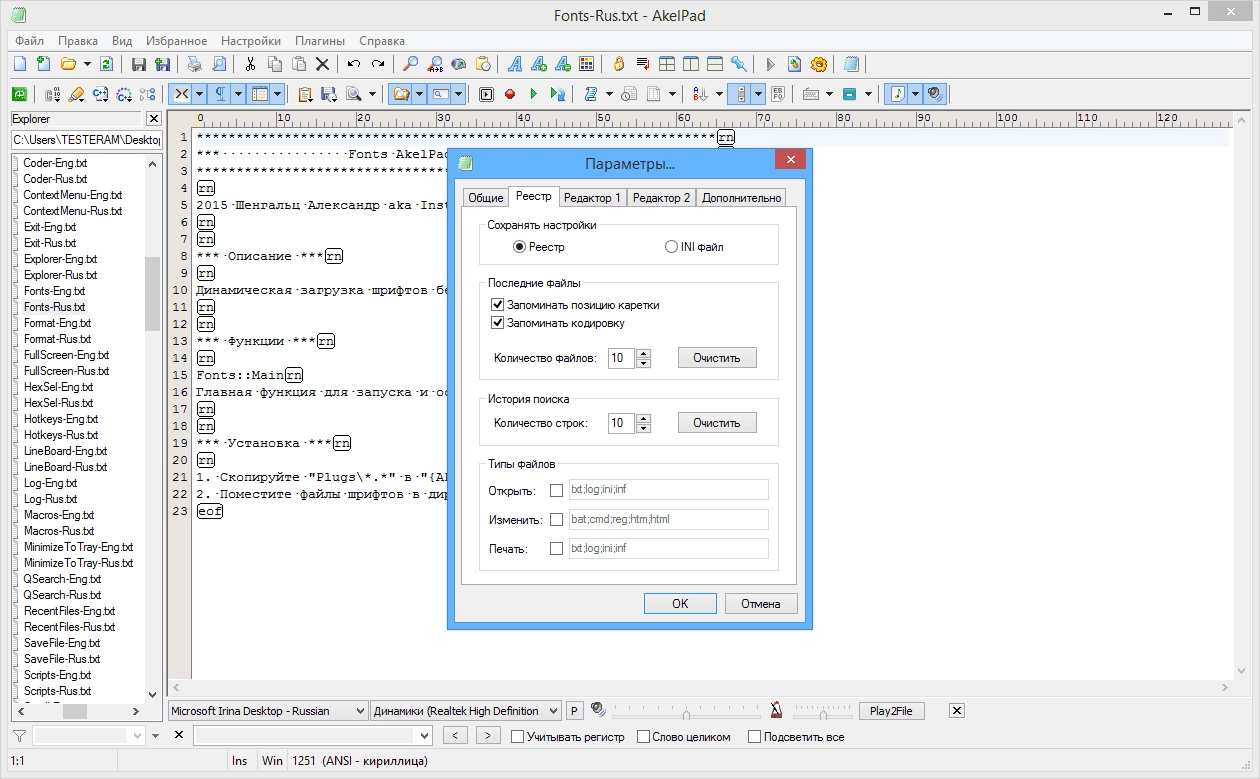
Task: Uncheck Запоминать кодировку checkbox
Action: (497, 323)
